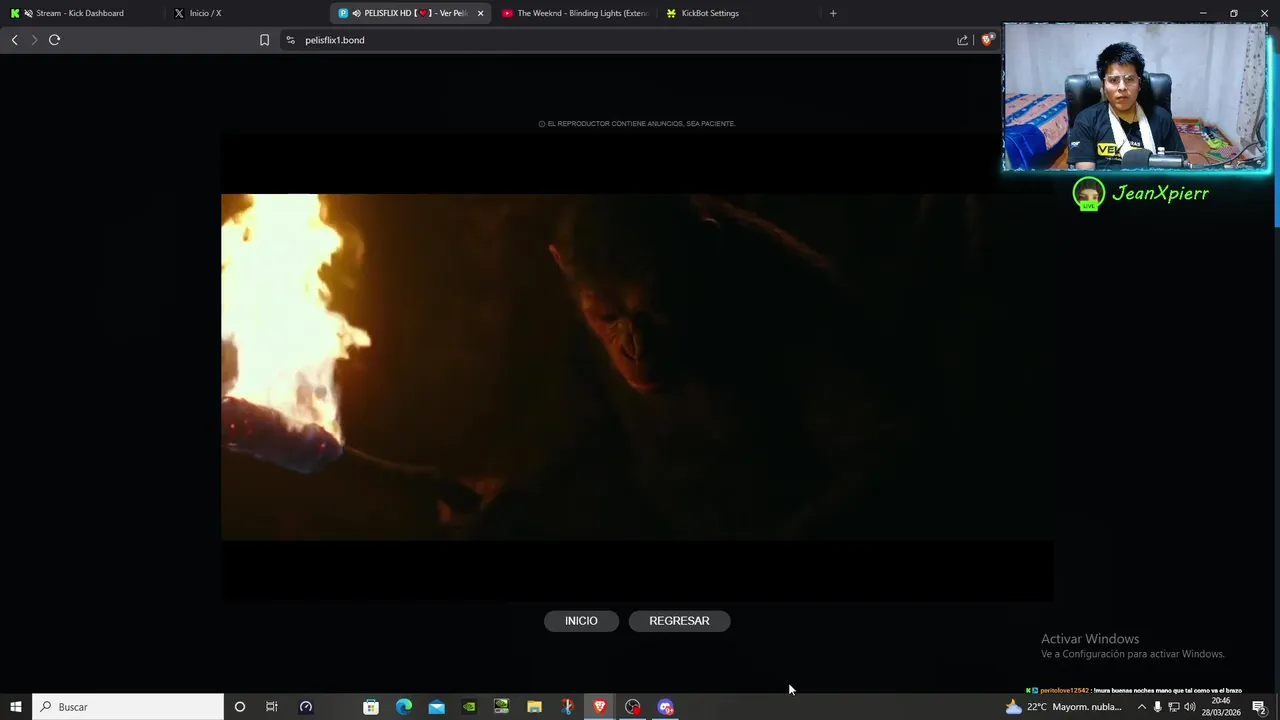
Task: Bookmark this page with the bookmark icon
Action: click(264, 40)
